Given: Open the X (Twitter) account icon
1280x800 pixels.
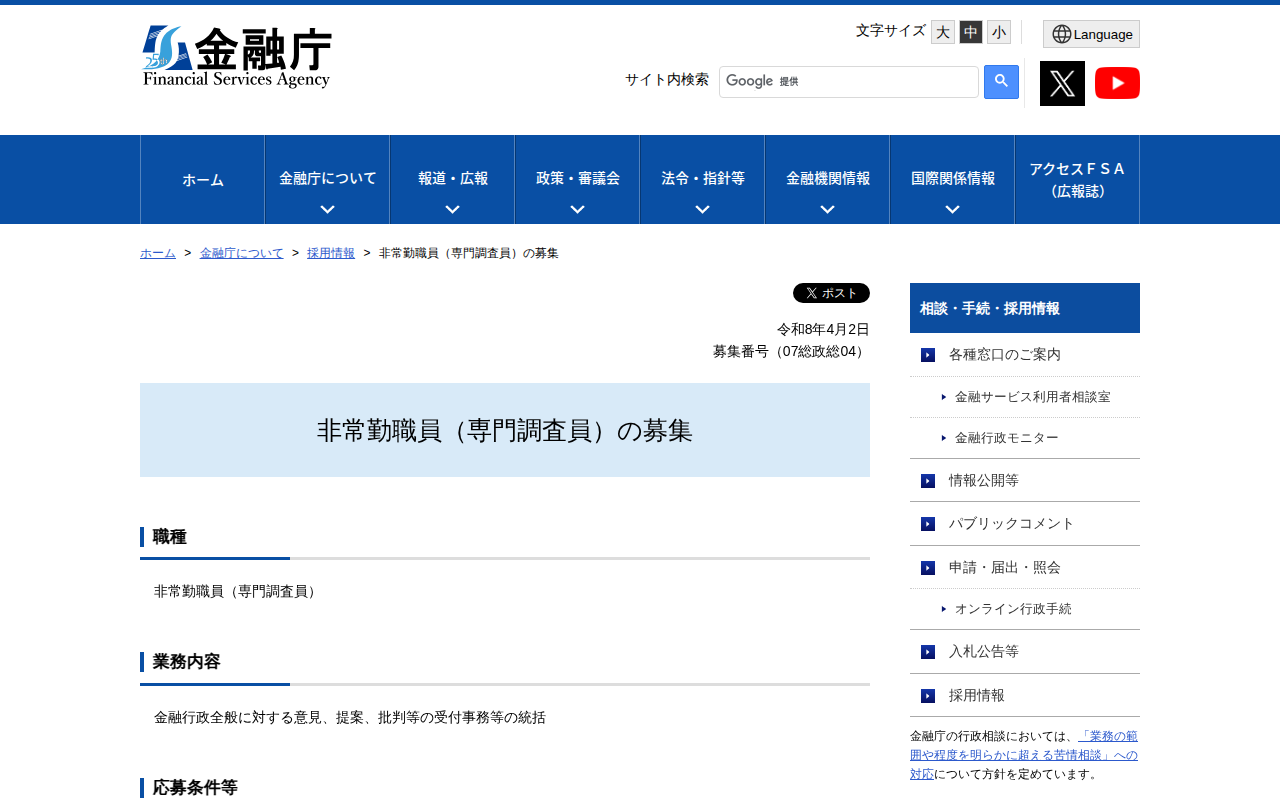Looking at the screenshot, I should coord(1062,83).
